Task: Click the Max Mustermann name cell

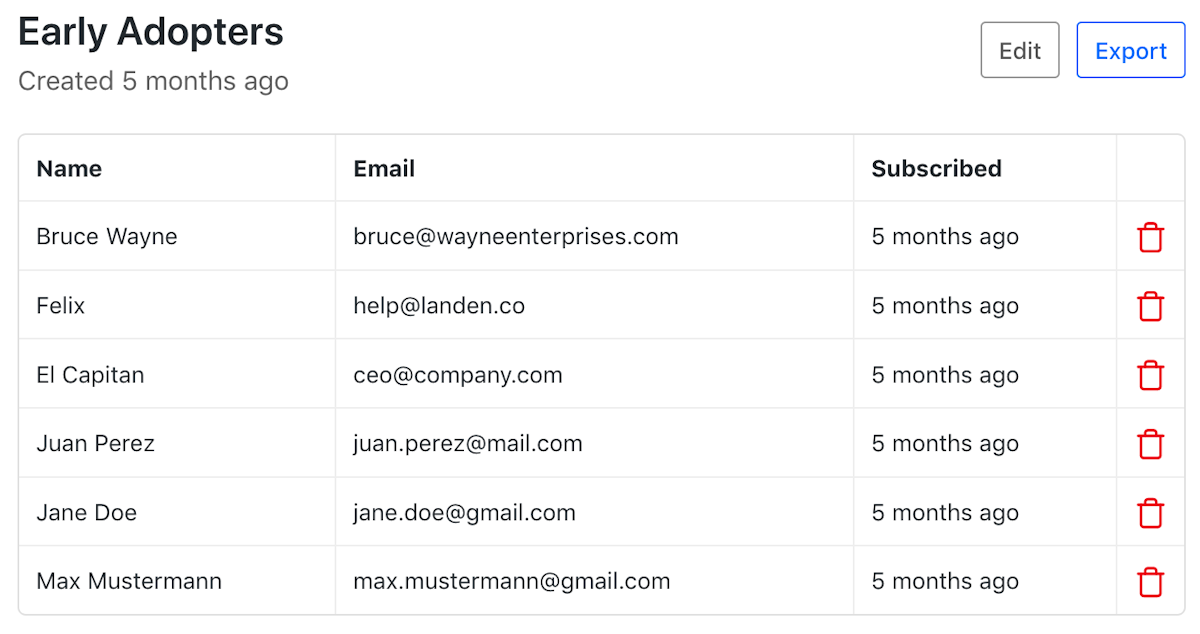Action: coord(129,582)
